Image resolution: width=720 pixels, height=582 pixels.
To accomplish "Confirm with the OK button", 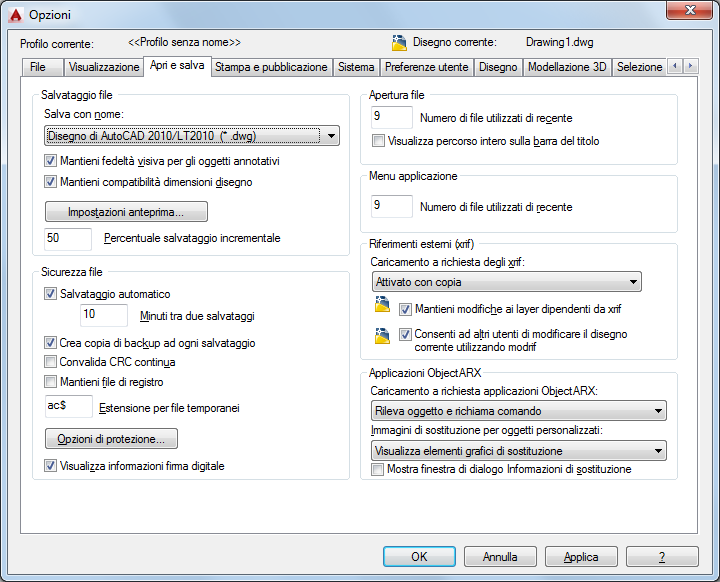I will (419, 557).
